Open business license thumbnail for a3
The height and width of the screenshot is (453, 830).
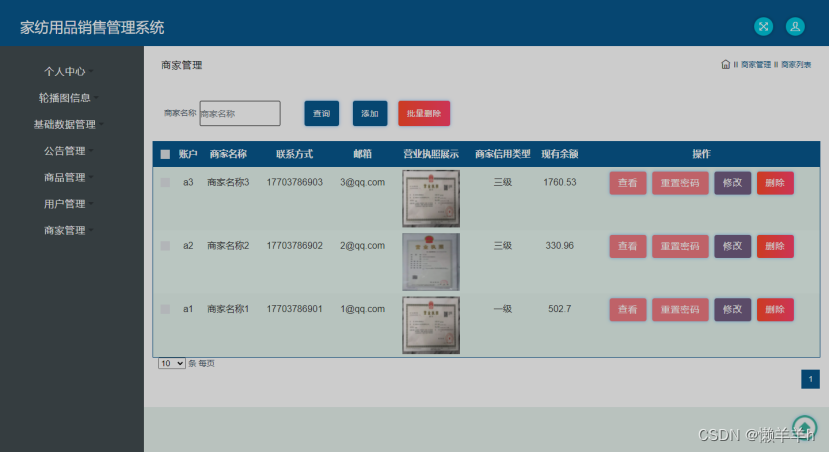[431, 198]
